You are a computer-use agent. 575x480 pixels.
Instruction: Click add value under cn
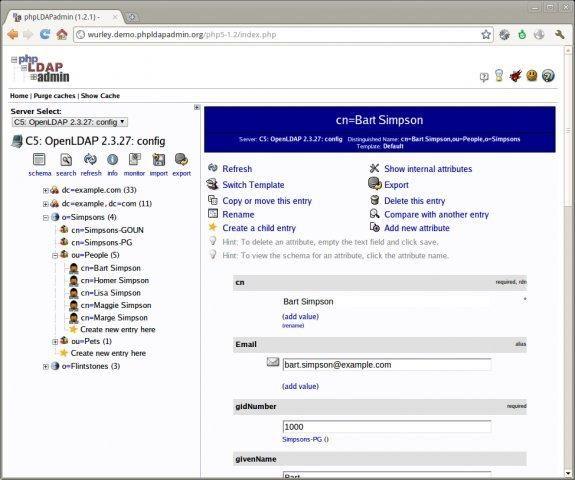pyautogui.click(x=300, y=316)
